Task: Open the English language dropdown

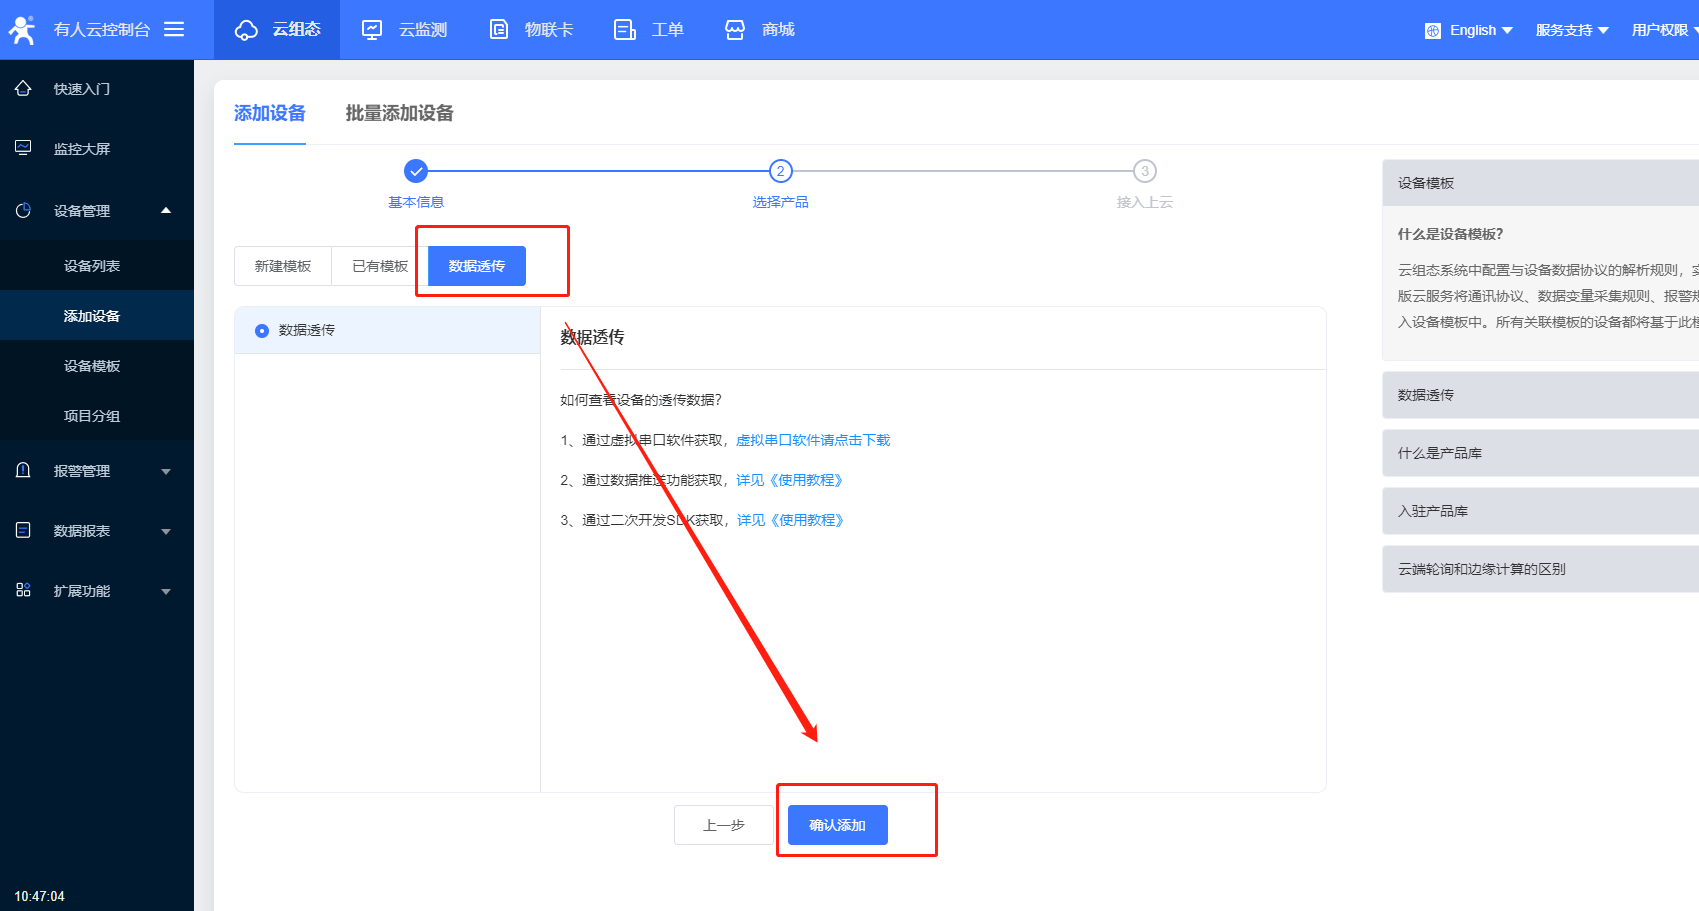Action: (1469, 30)
